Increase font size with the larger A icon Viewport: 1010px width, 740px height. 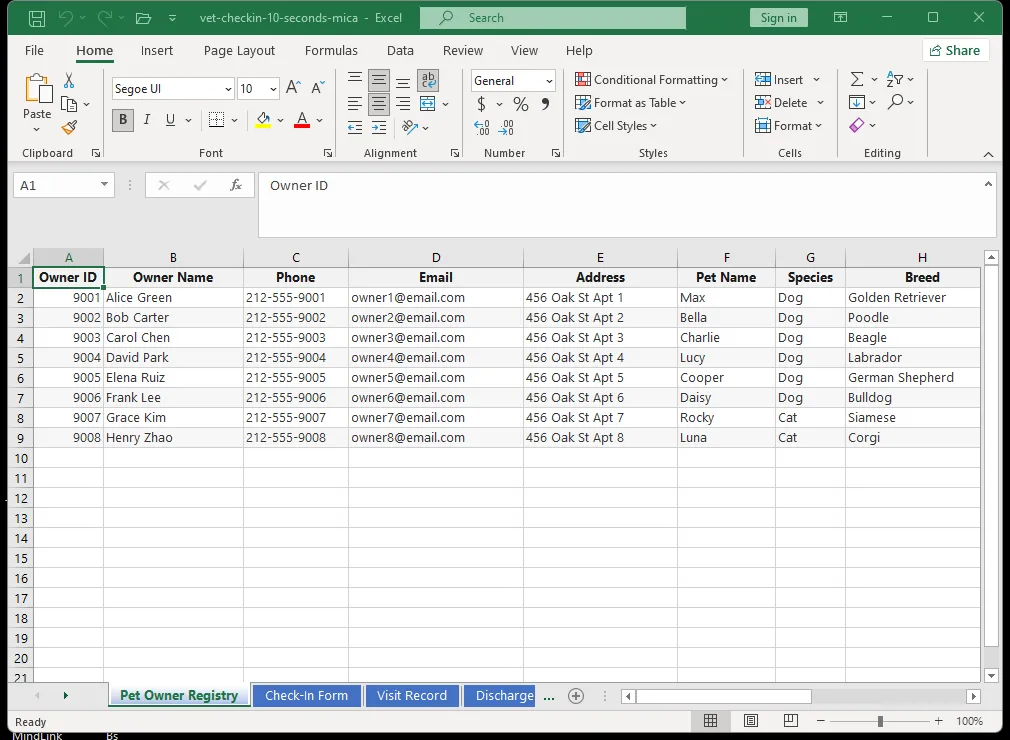click(x=293, y=88)
